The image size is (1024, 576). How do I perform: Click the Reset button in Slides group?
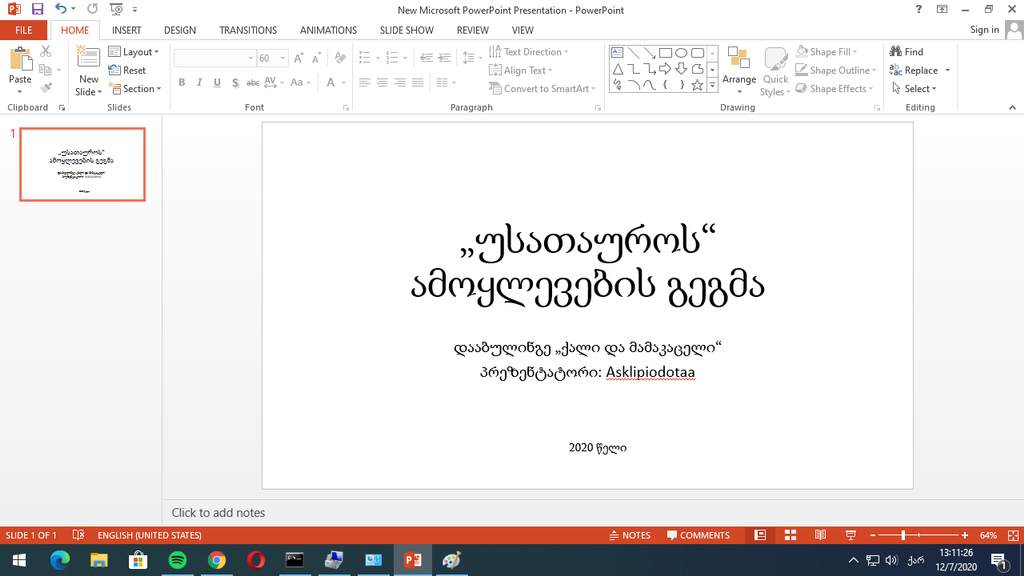(127, 70)
